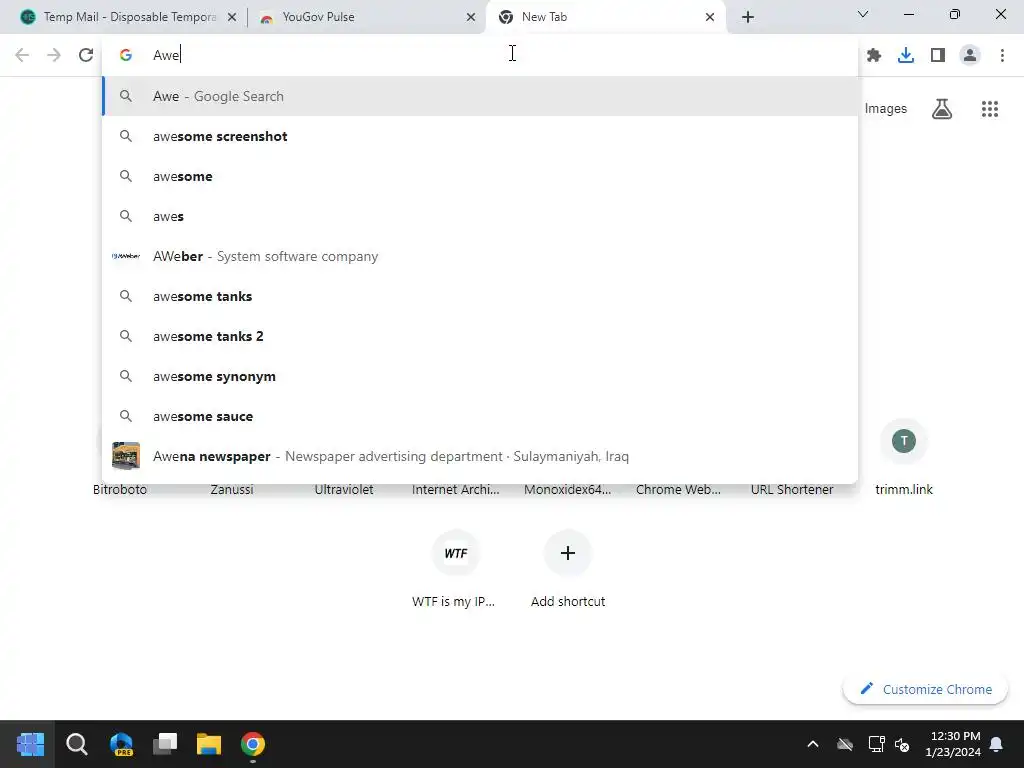1024x768 pixels.
Task: Click the Chrome taskbar icon
Action: coord(253,744)
